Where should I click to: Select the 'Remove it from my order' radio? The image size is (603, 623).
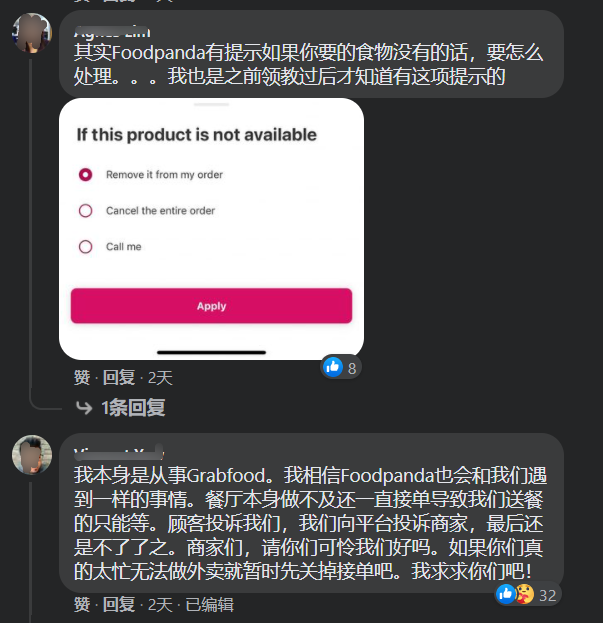[85, 174]
